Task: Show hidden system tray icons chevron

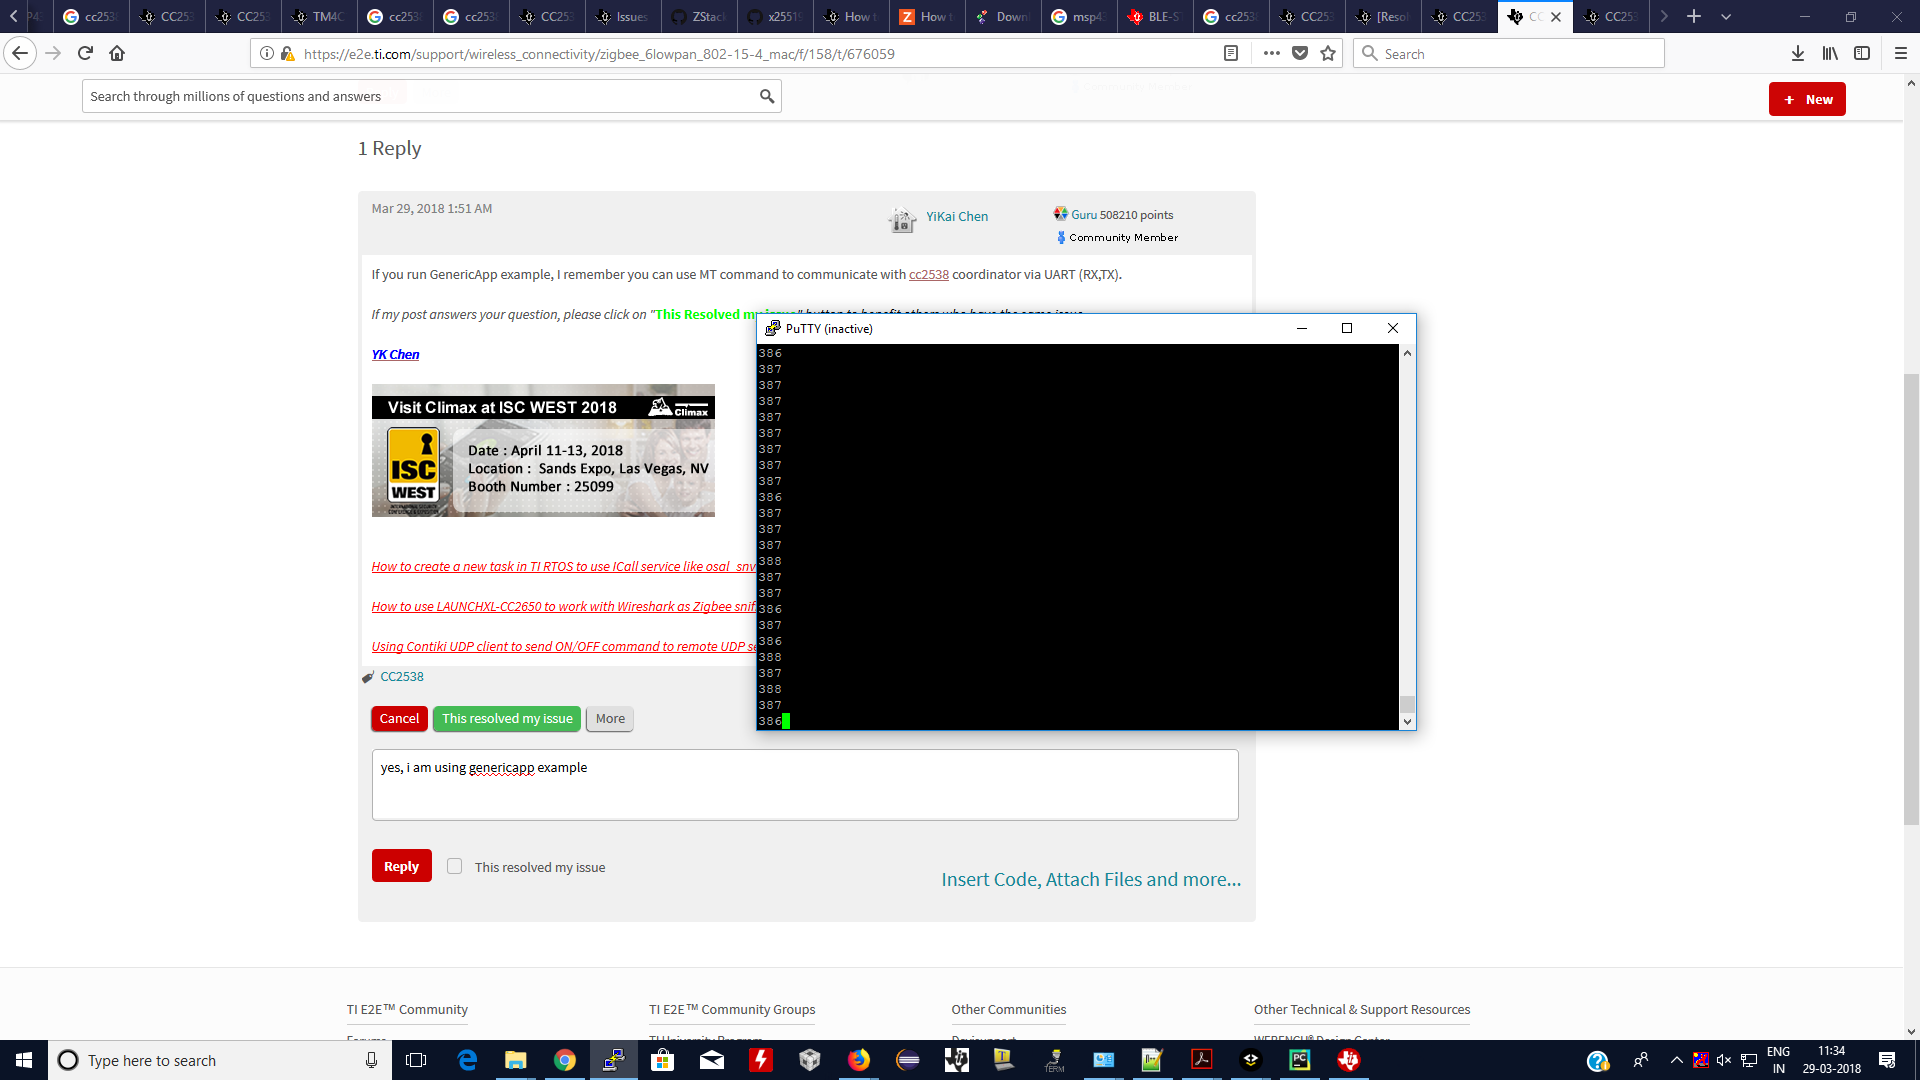Action: (1676, 1060)
